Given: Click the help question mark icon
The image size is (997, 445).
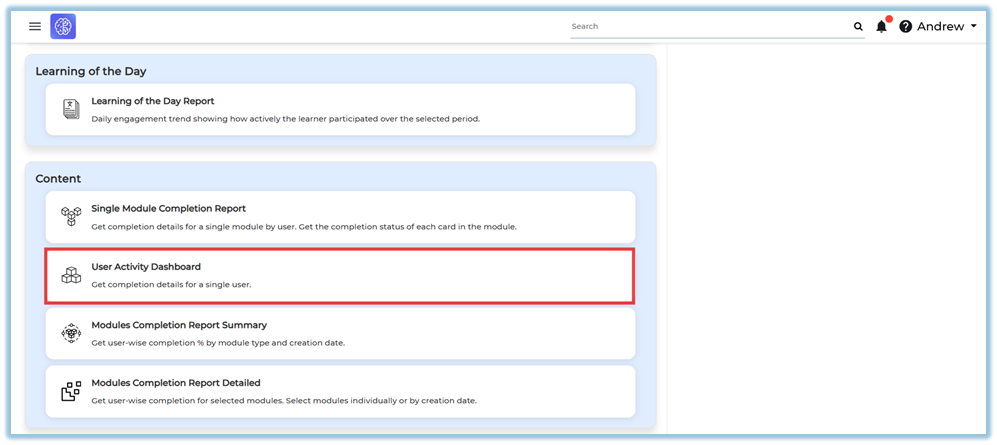Looking at the screenshot, I should (906, 27).
